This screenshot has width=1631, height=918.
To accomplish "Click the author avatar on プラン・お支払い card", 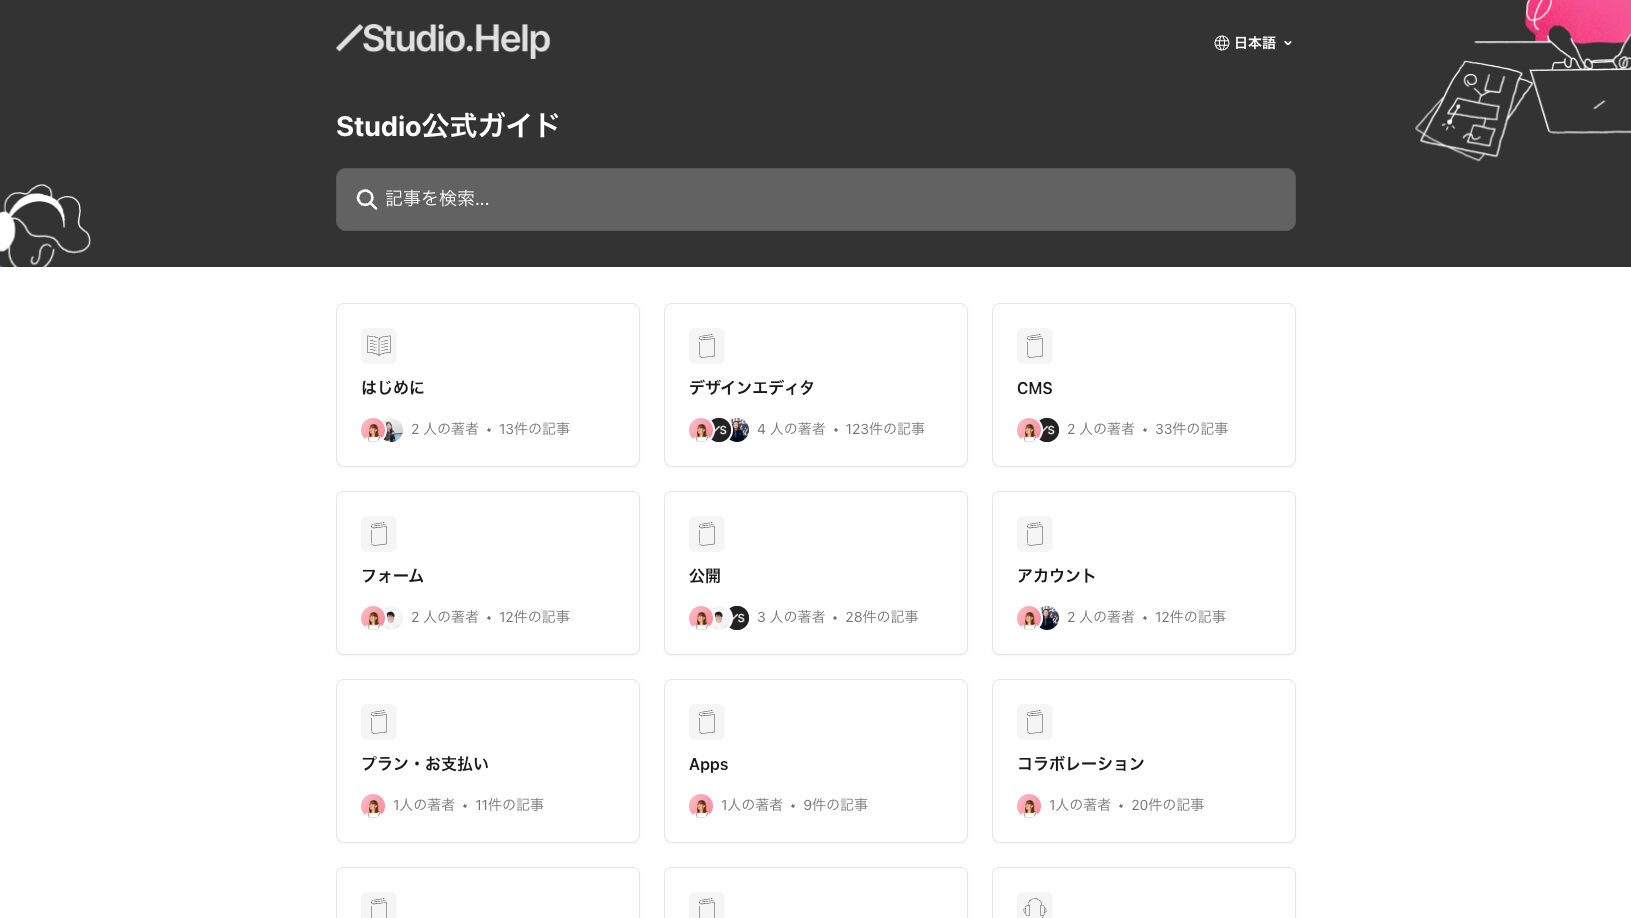I will click(373, 806).
